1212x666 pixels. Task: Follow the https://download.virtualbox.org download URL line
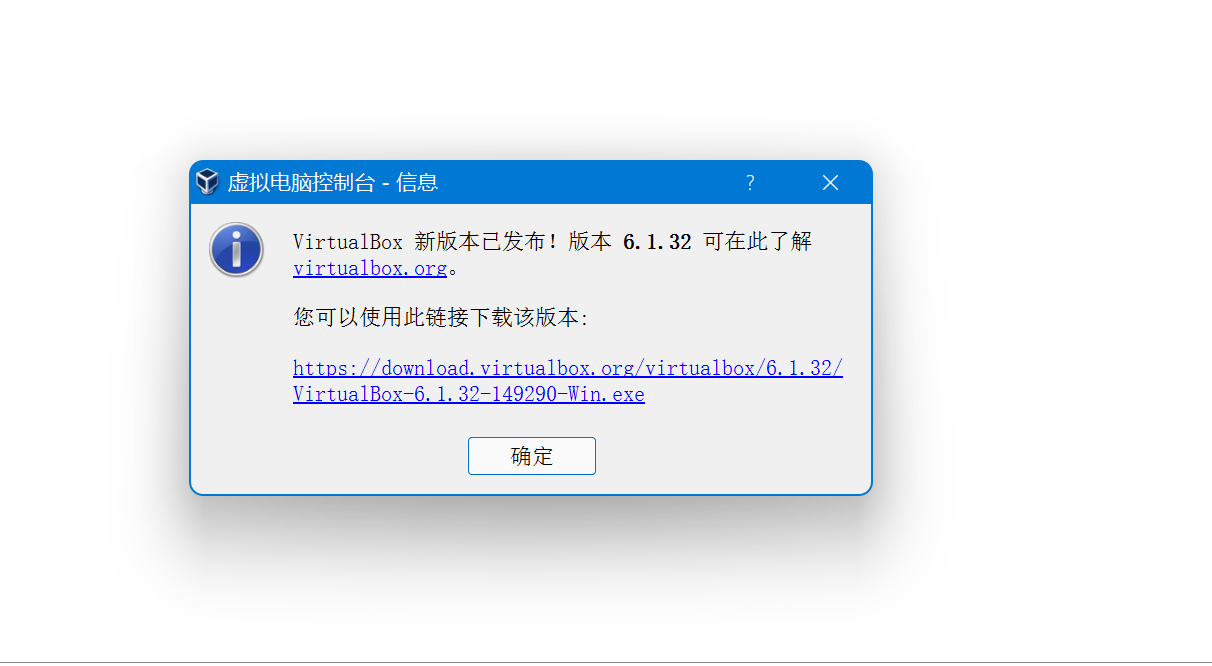coord(568,368)
